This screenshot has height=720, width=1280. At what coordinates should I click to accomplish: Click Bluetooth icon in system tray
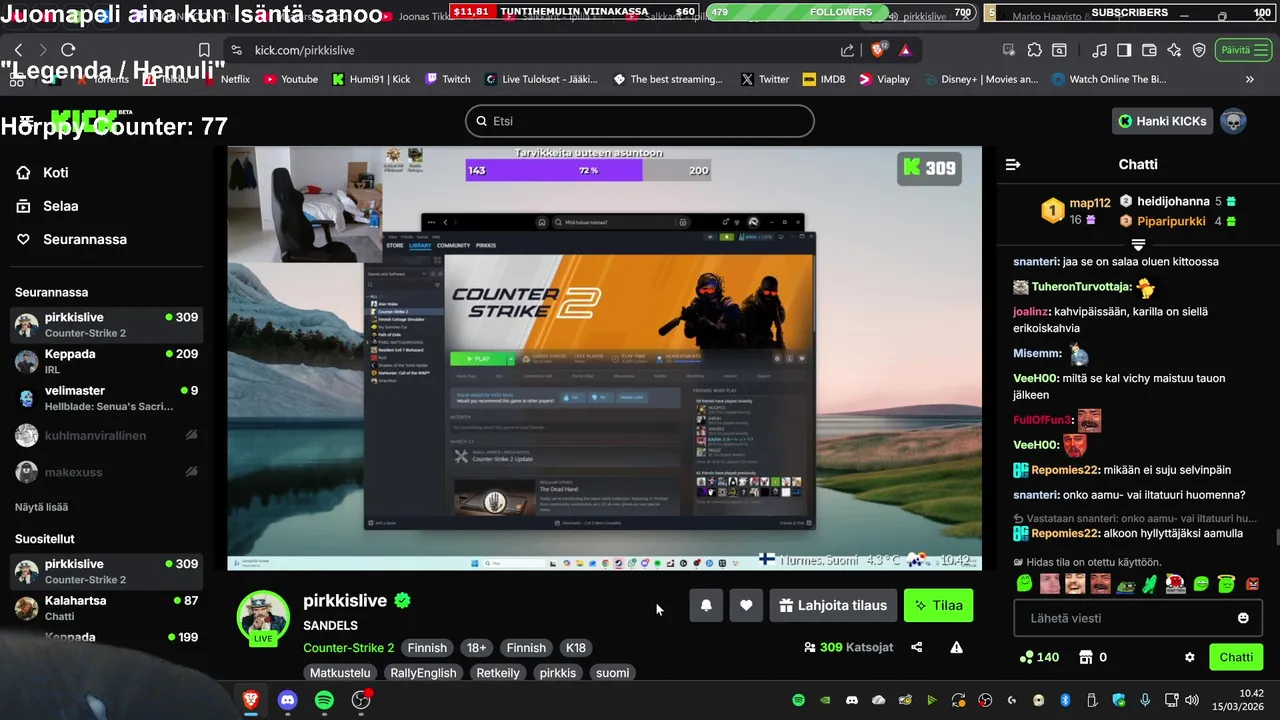click(x=1065, y=700)
